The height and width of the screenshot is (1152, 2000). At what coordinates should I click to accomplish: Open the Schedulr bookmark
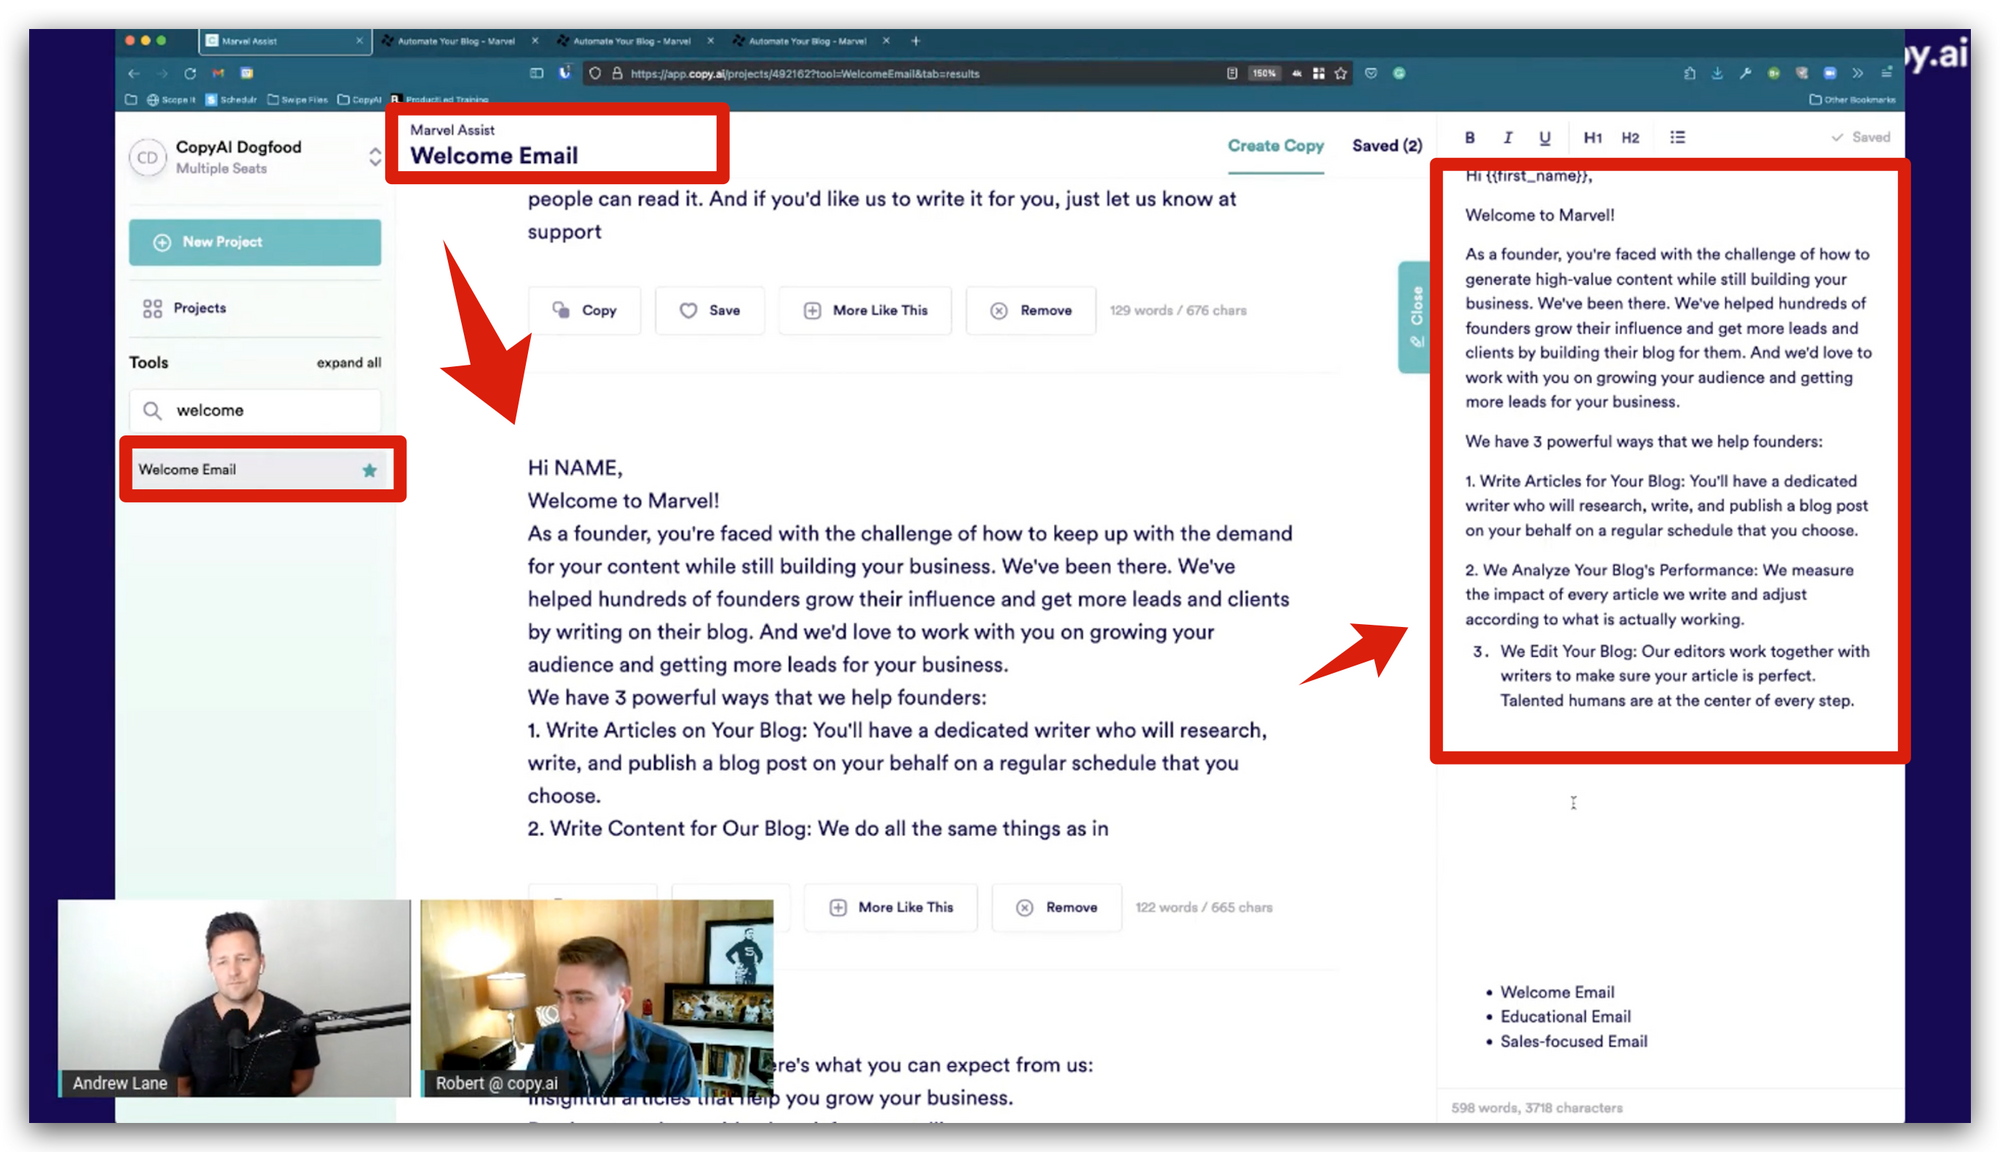231,100
